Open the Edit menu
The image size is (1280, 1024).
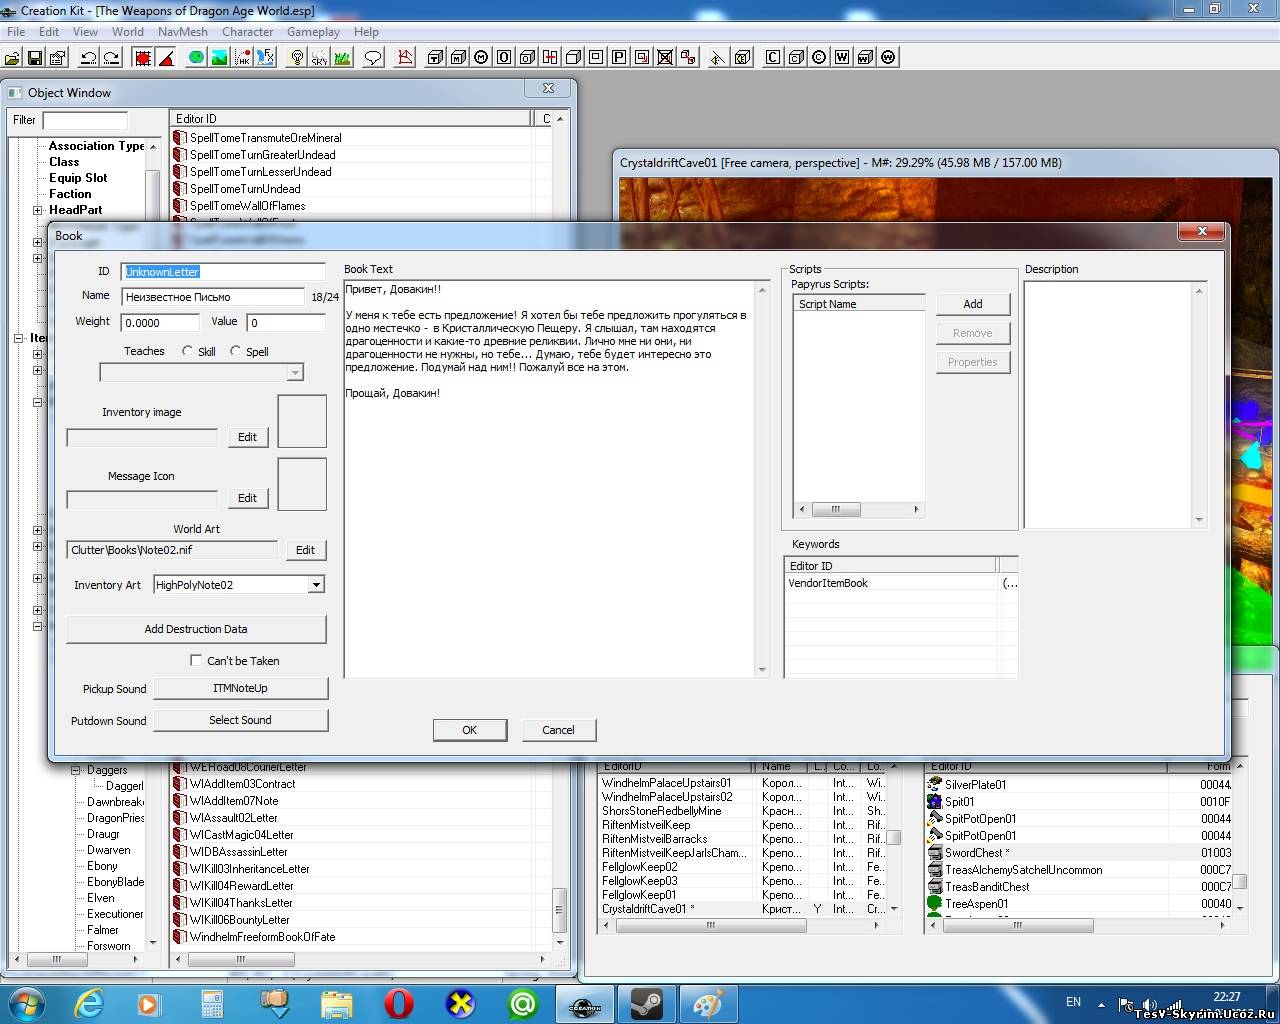point(49,31)
